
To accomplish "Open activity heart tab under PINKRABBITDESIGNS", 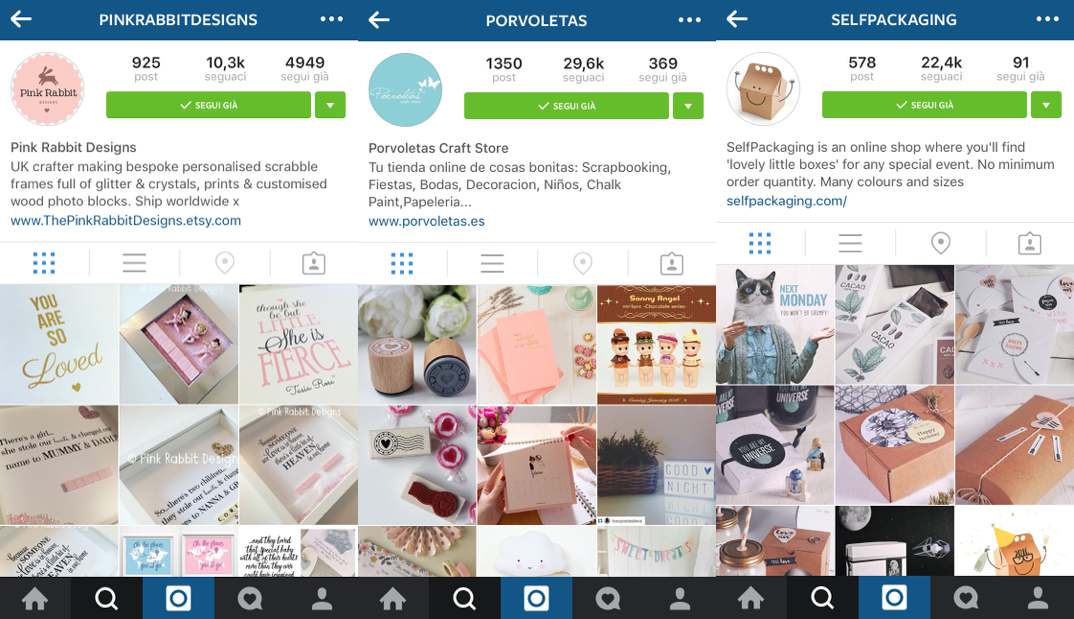I will tap(250, 598).
